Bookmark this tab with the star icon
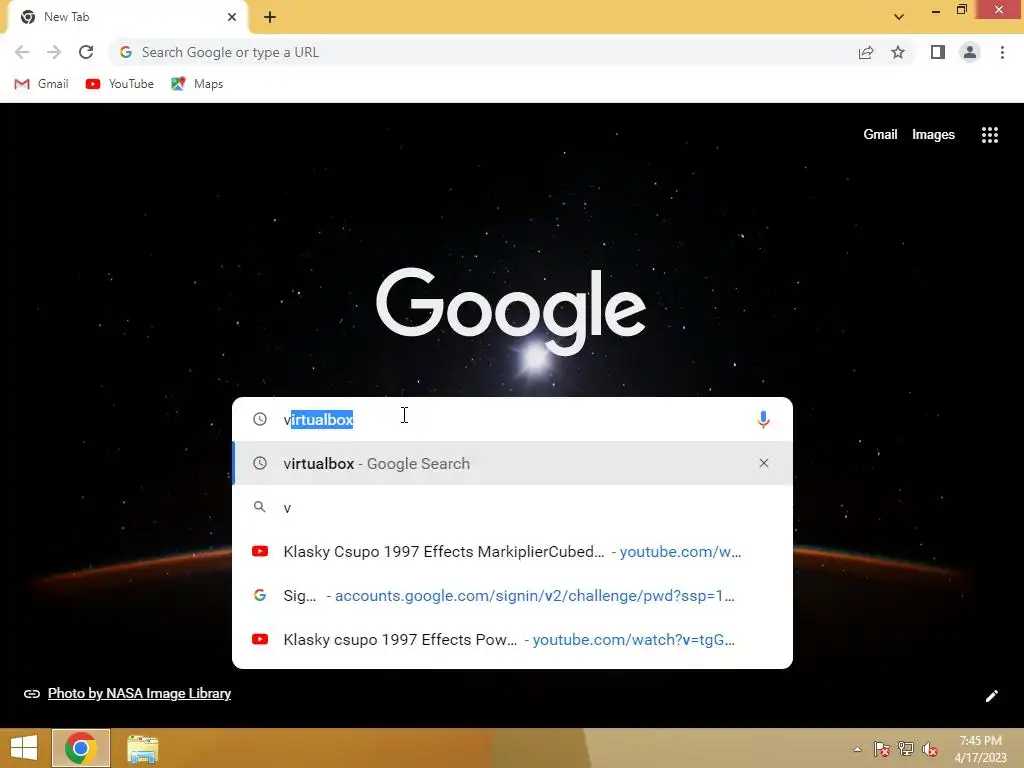 tap(898, 52)
